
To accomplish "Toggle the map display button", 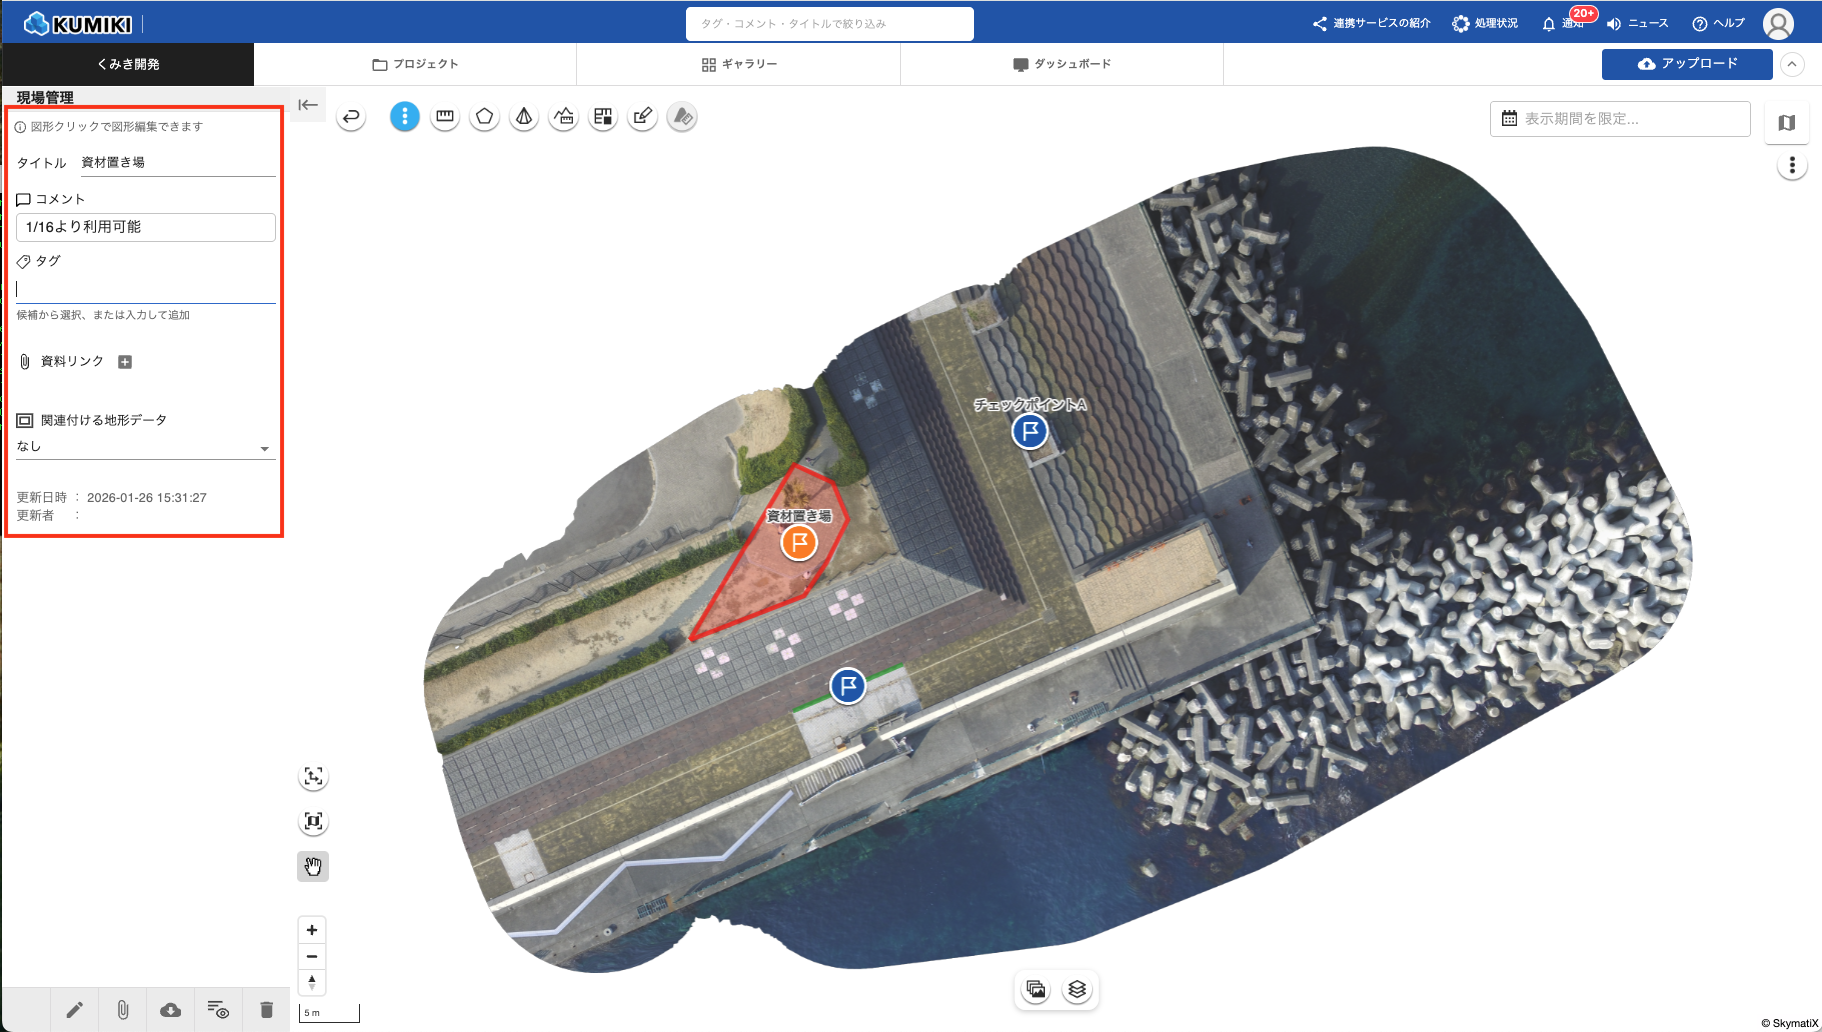I will [1787, 123].
